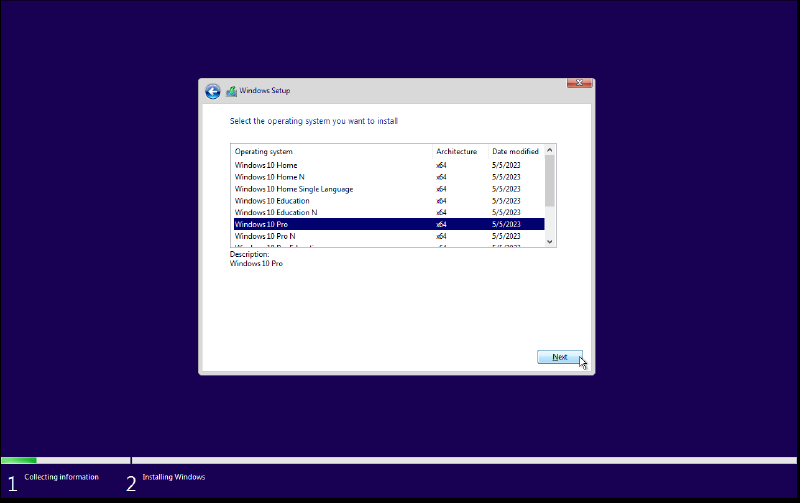Select Windows 10 Home N row
800x503 pixels.
(x=389, y=177)
